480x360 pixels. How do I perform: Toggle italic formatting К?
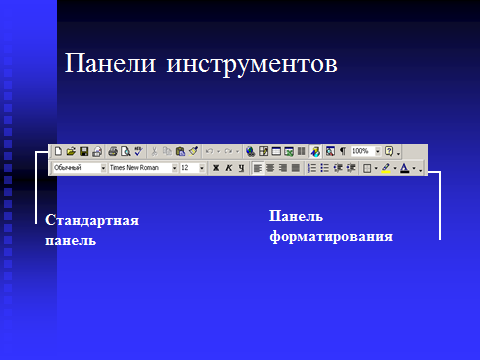click(x=229, y=168)
